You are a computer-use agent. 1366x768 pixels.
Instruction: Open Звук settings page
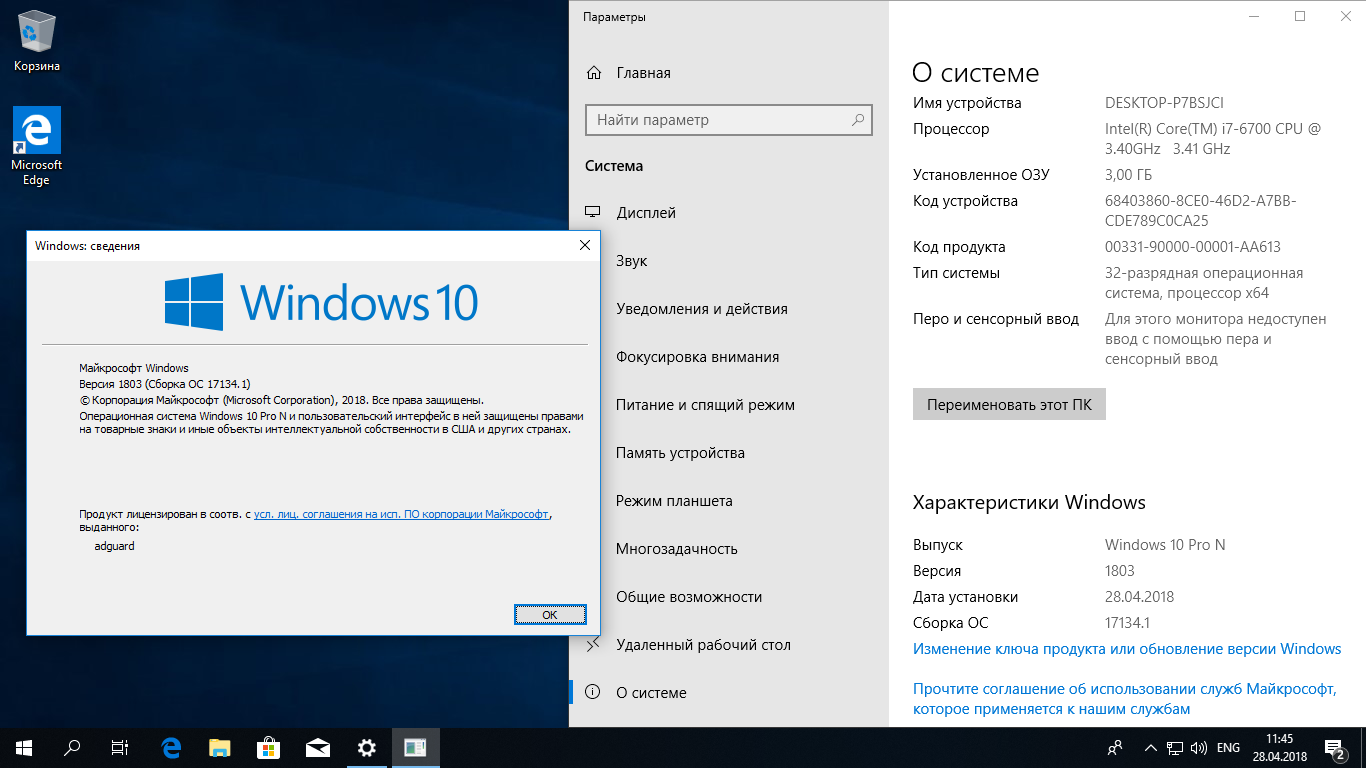coord(728,261)
